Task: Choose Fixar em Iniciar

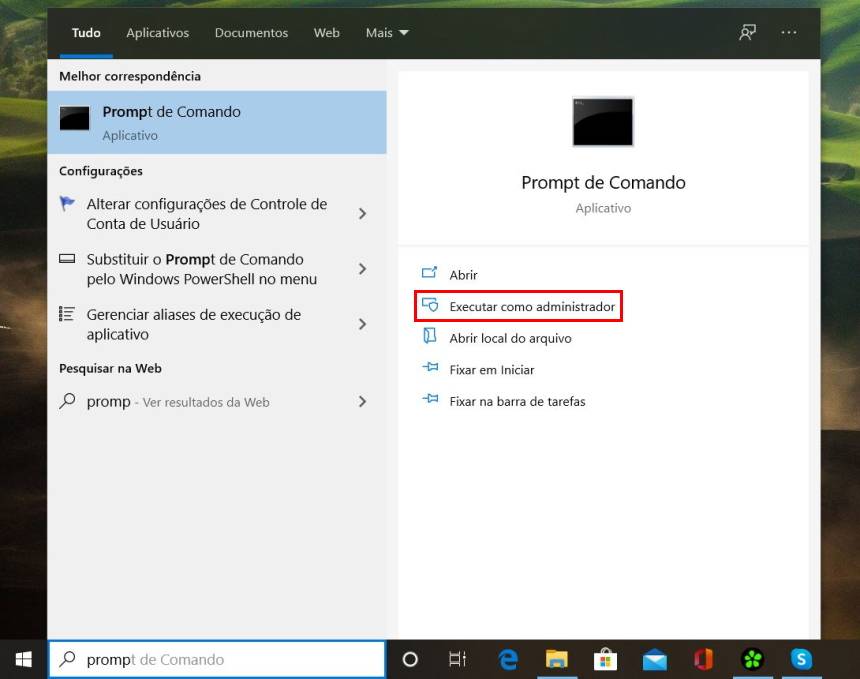Action: tap(492, 370)
